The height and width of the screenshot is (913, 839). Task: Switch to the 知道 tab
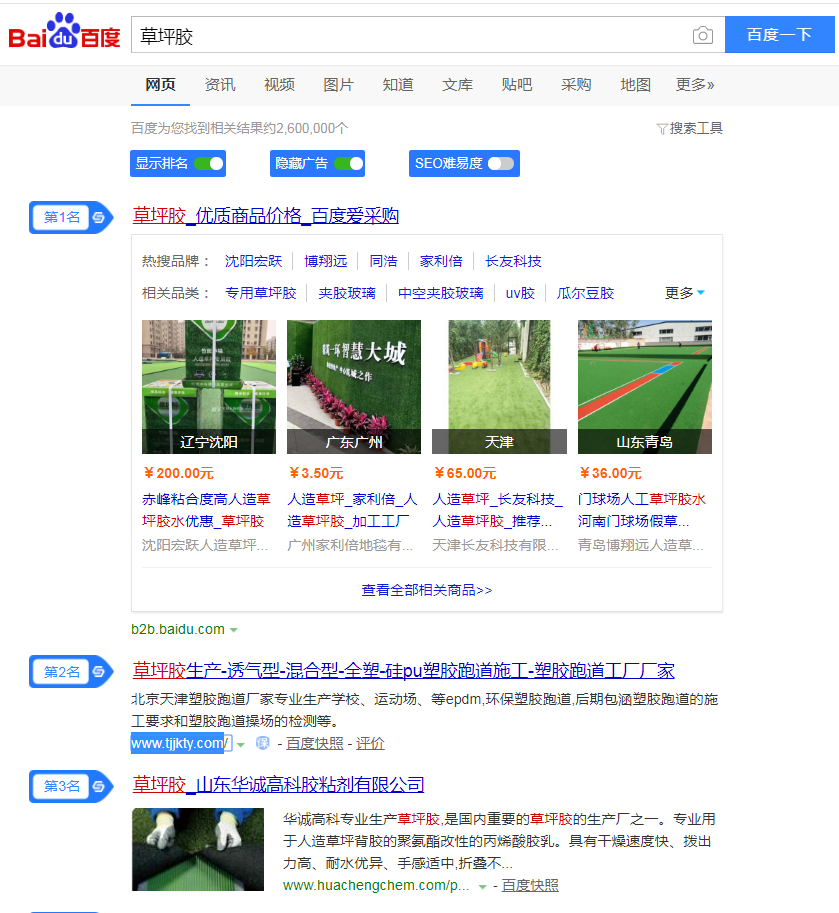coord(398,85)
